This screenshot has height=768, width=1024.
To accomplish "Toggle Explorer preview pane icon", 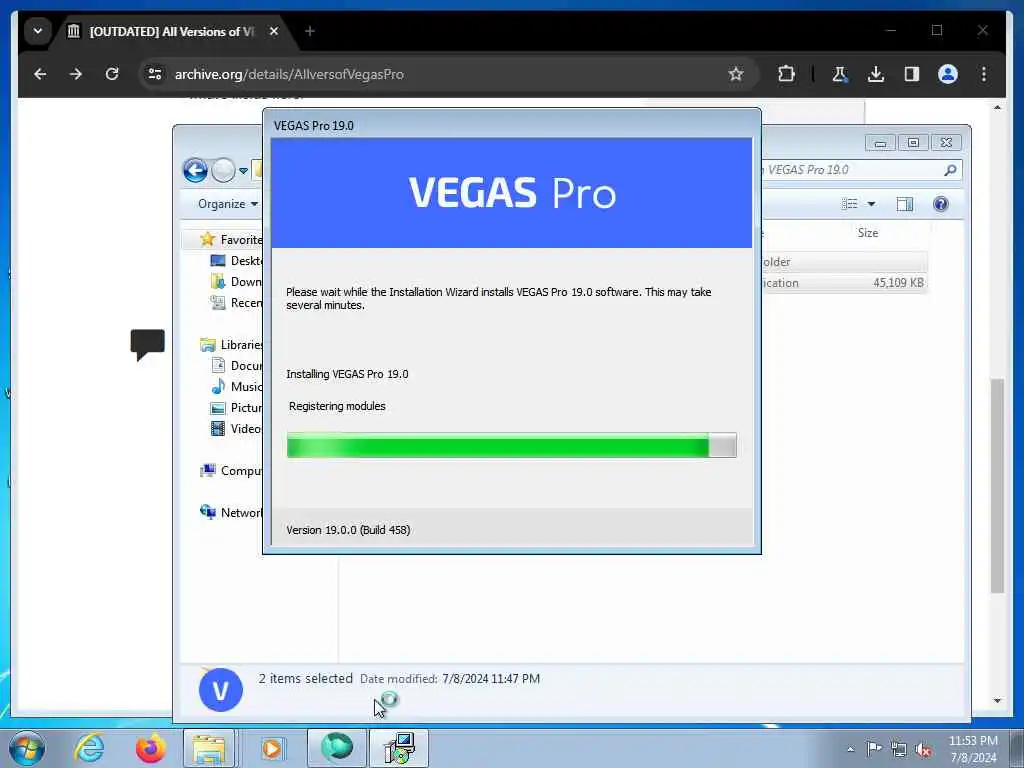I will pyautogui.click(x=904, y=204).
